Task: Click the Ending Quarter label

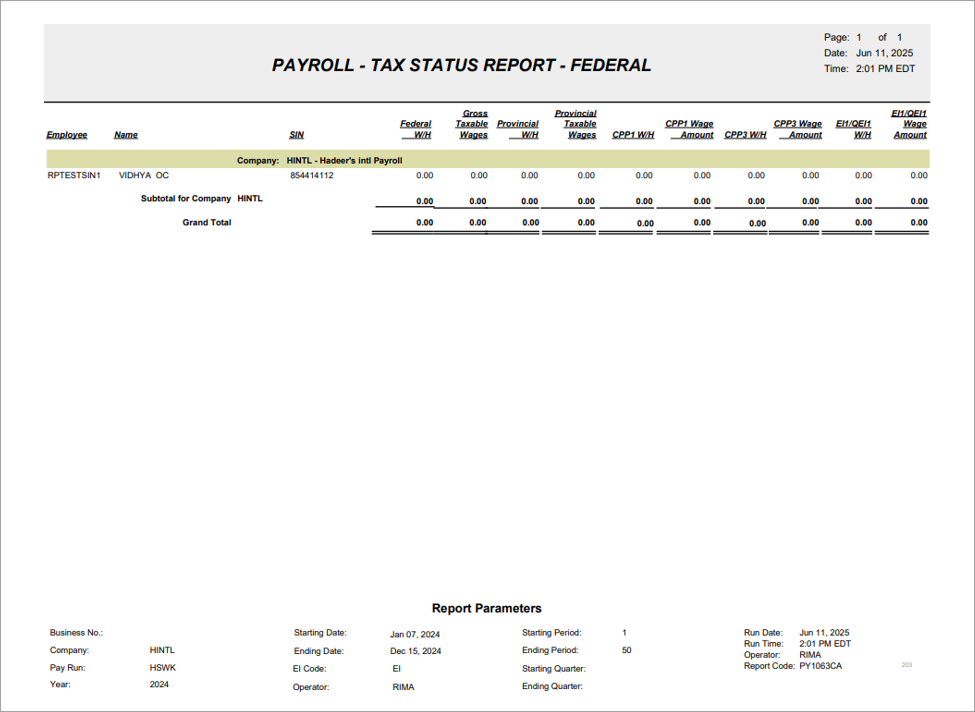Action: tap(552, 686)
